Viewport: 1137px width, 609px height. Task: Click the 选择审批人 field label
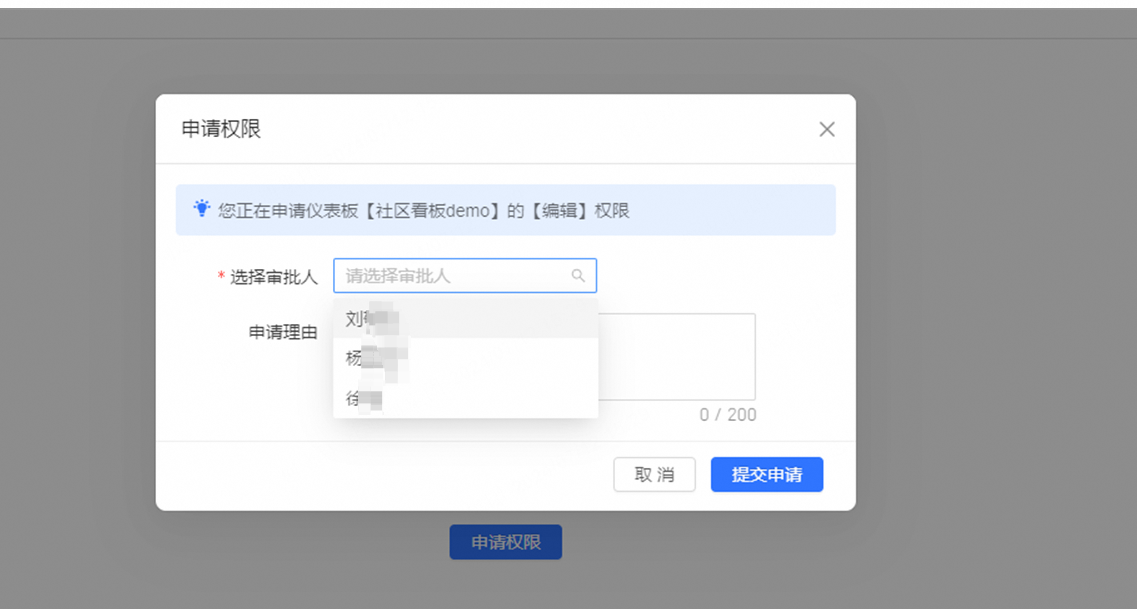pos(273,277)
